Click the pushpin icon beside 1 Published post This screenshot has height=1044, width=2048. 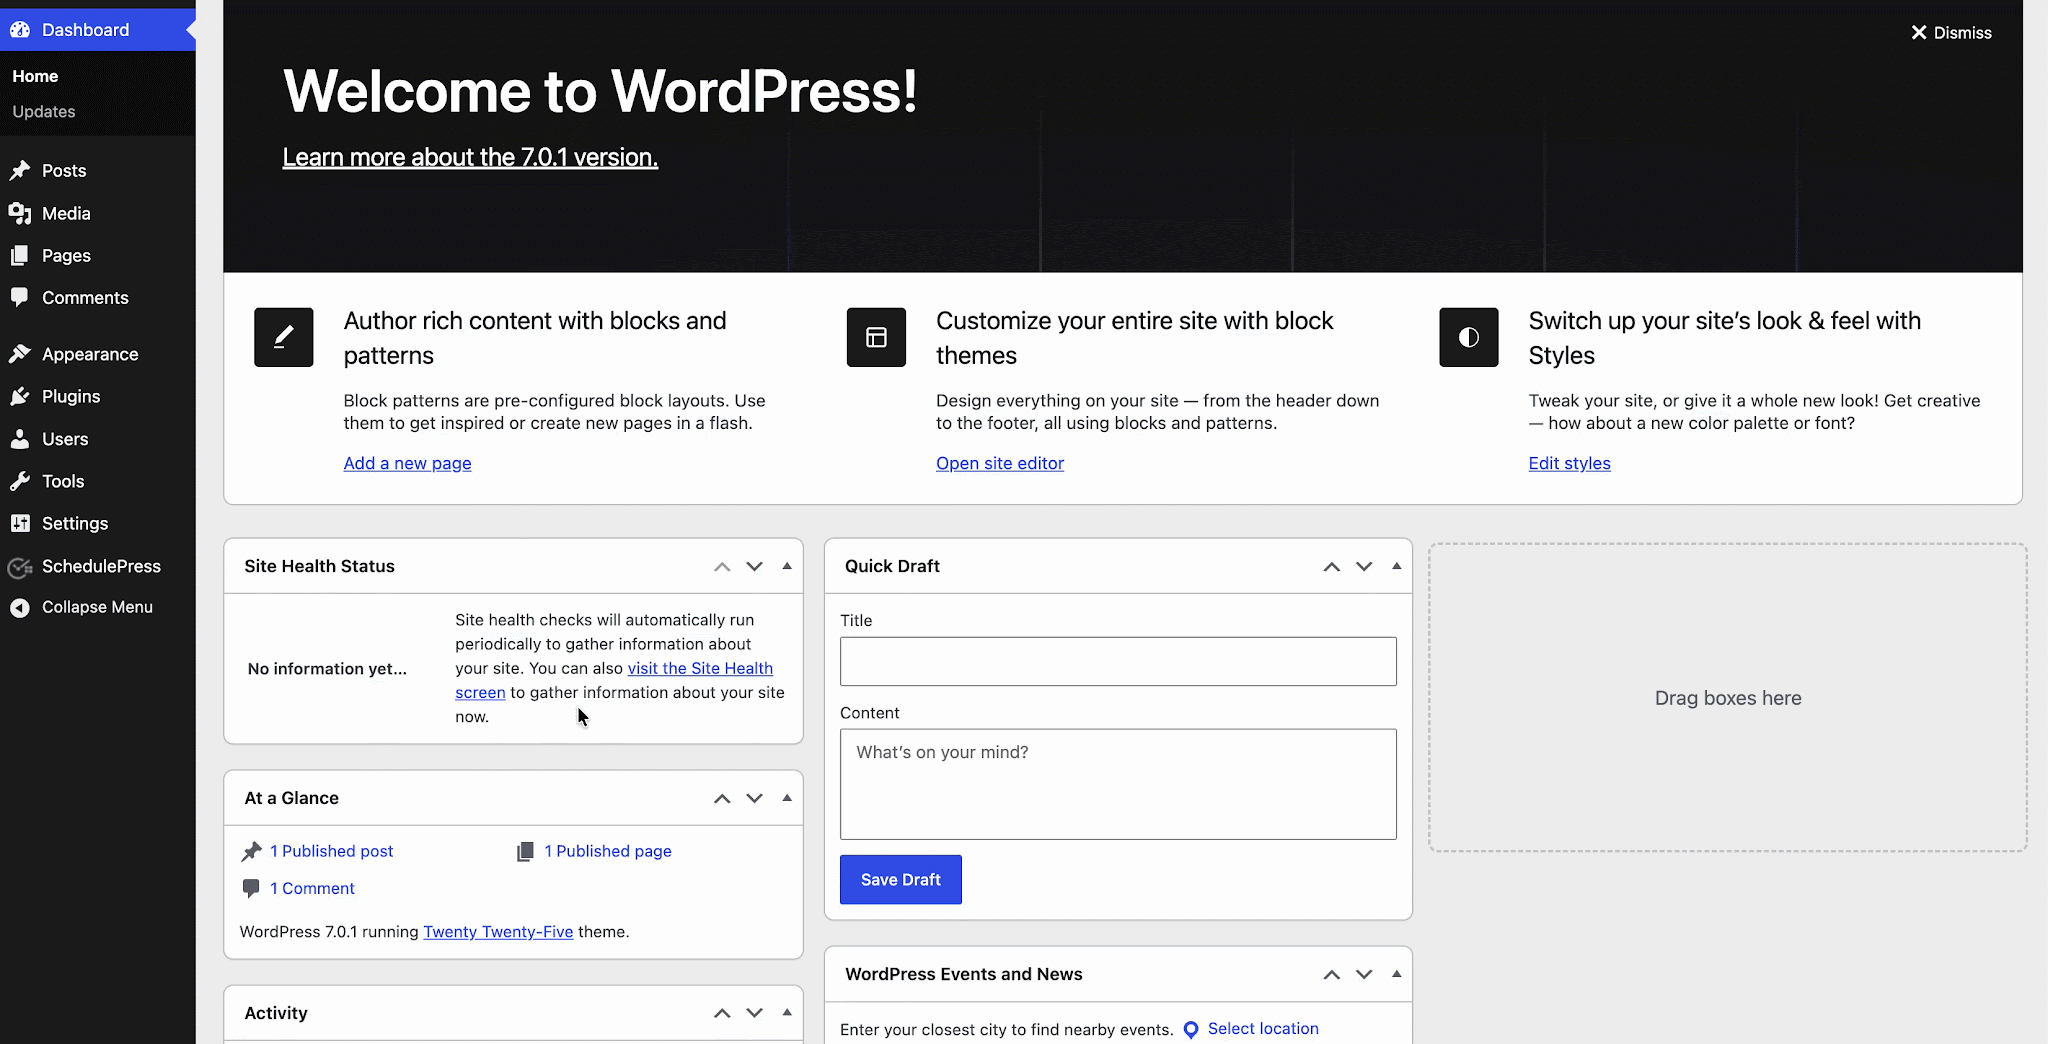[251, 851]
